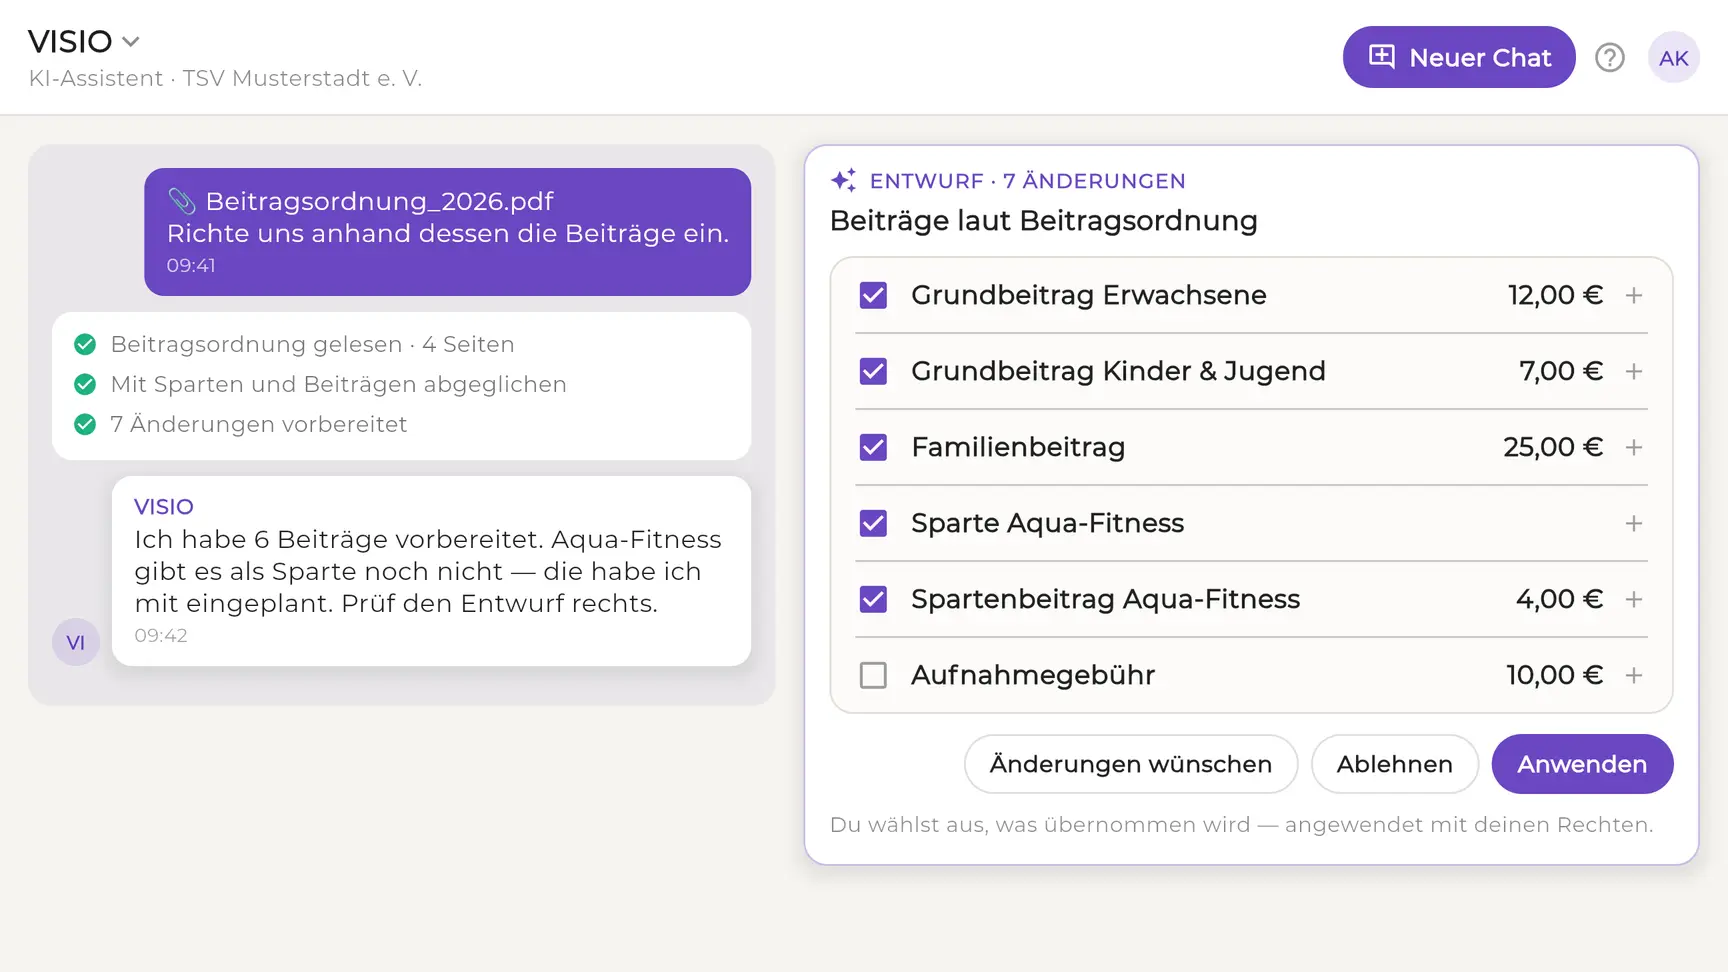Click 'Beitragsordnung gelesen · 4 Seiten' step
This screenshot has height=972, width=1728.
coord(312,344)
